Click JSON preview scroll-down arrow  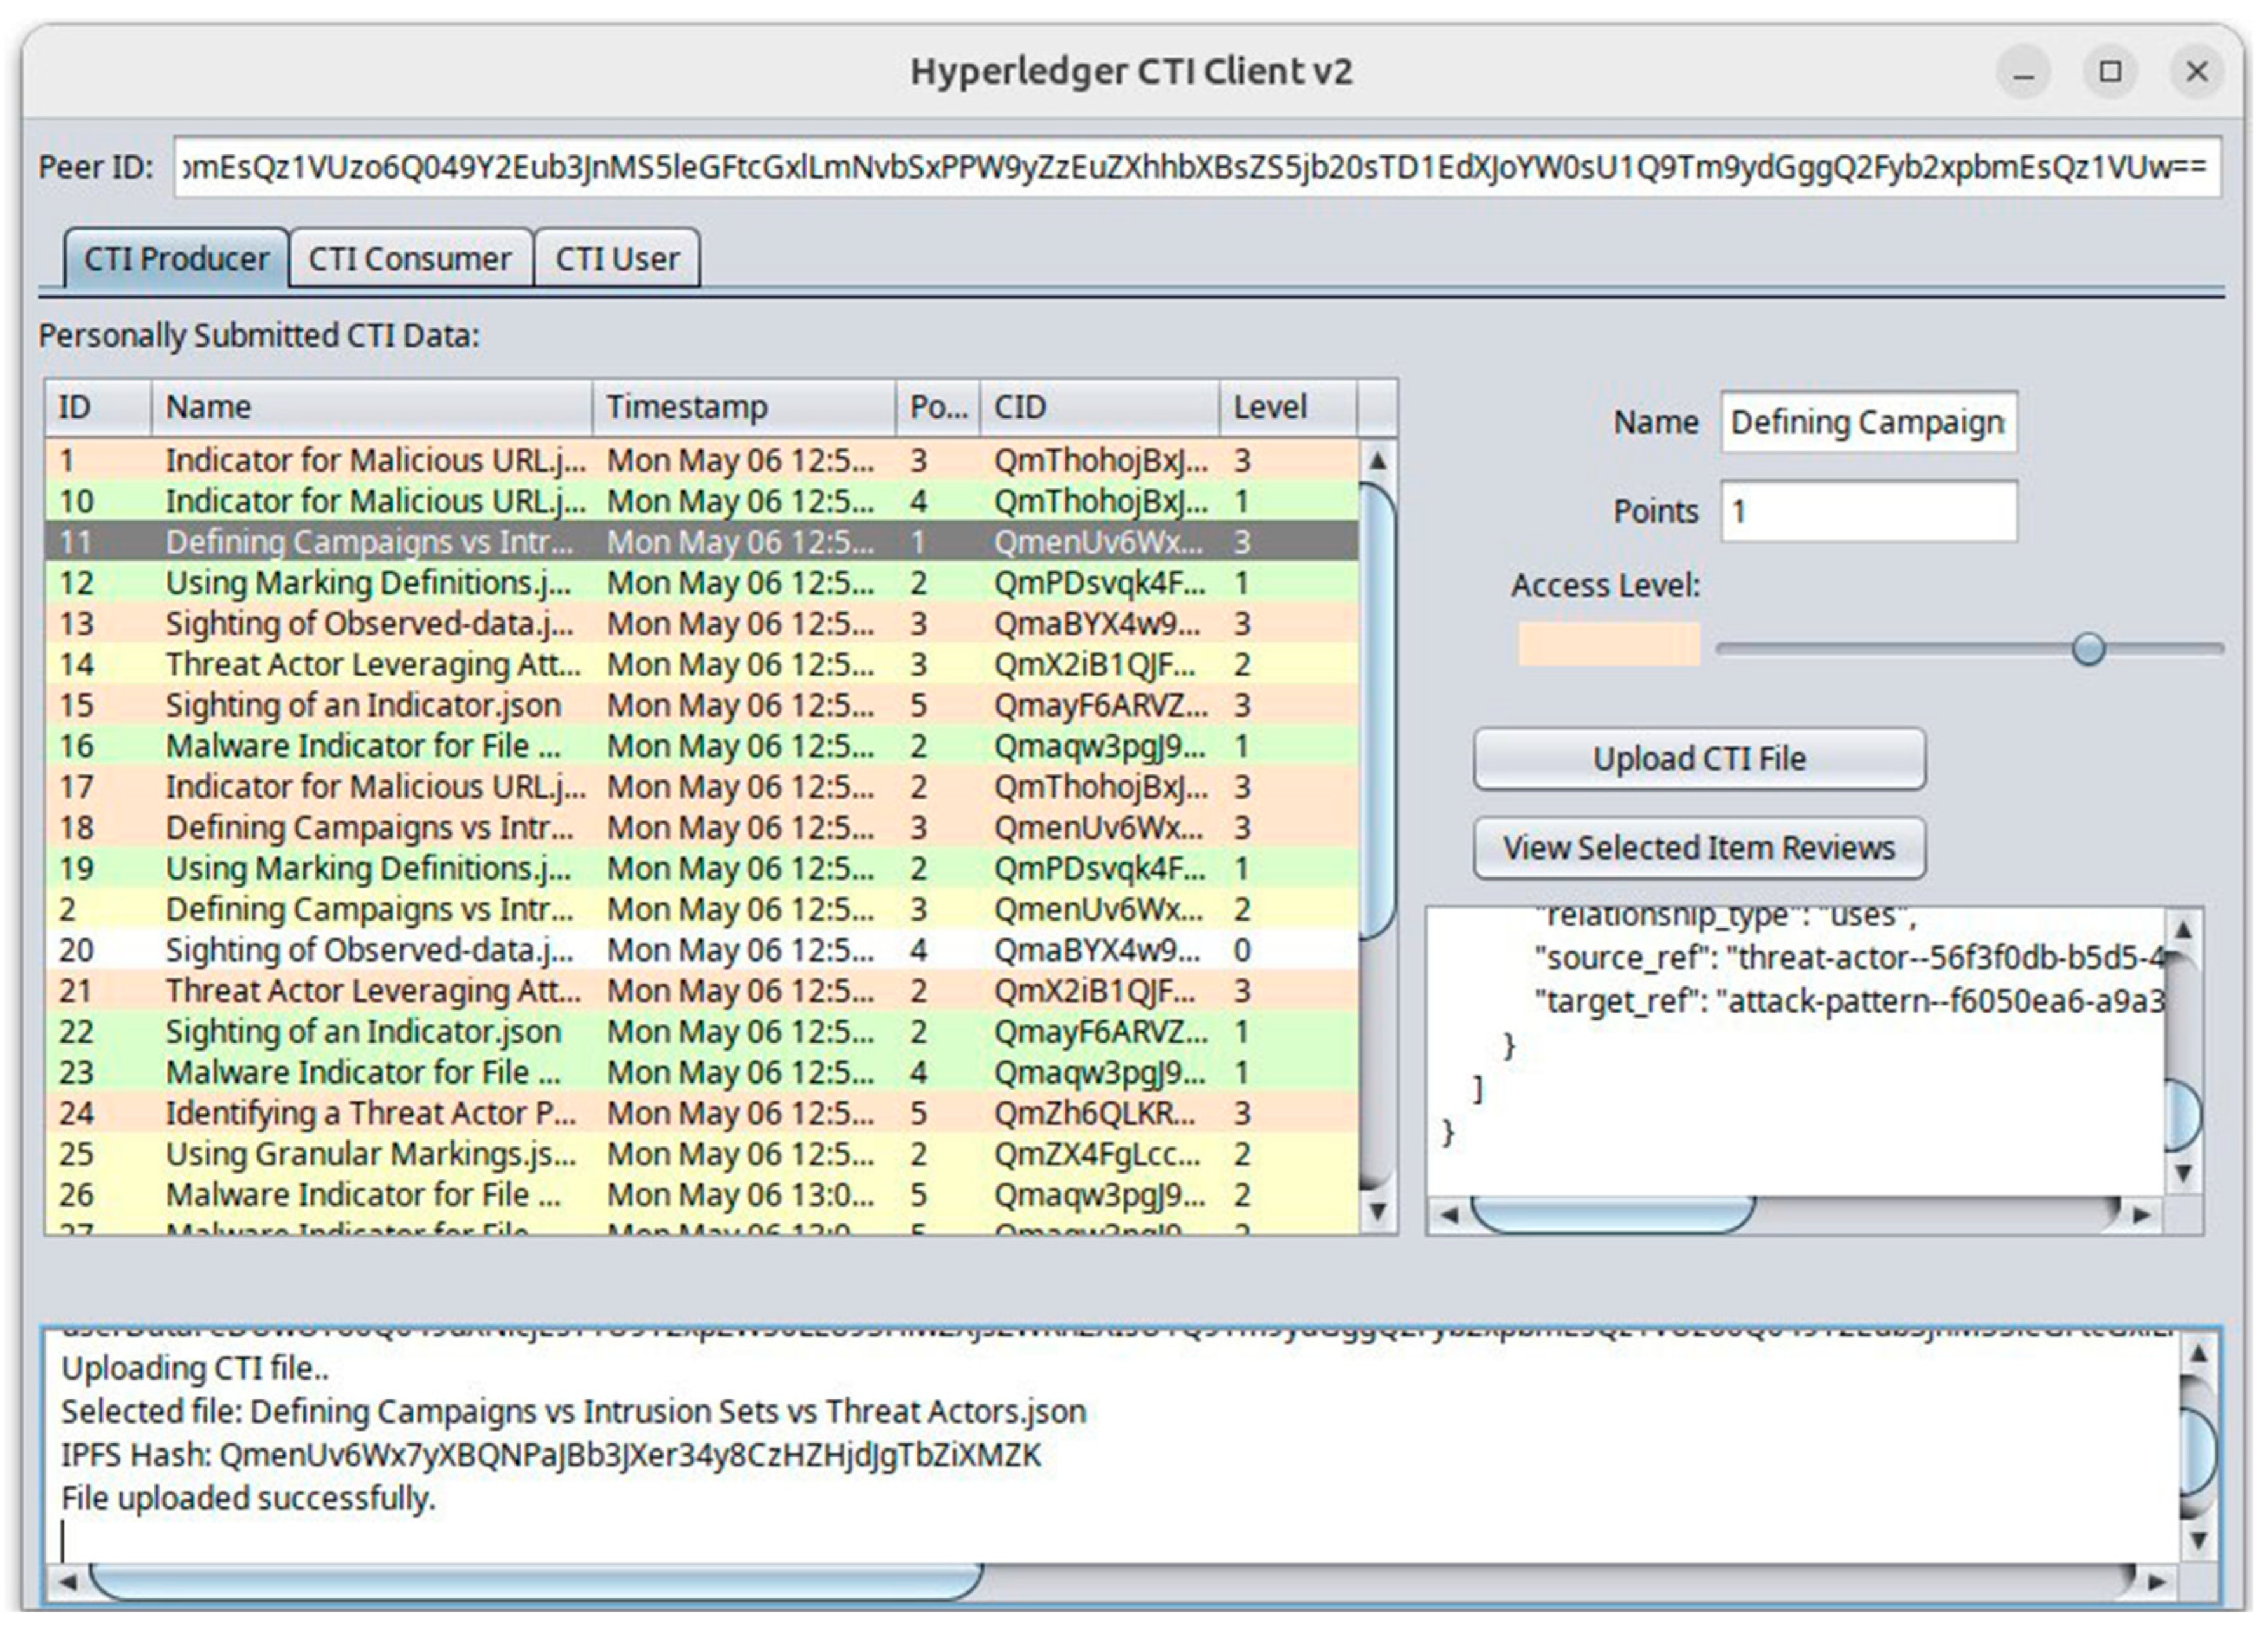coord(2183,1173)
